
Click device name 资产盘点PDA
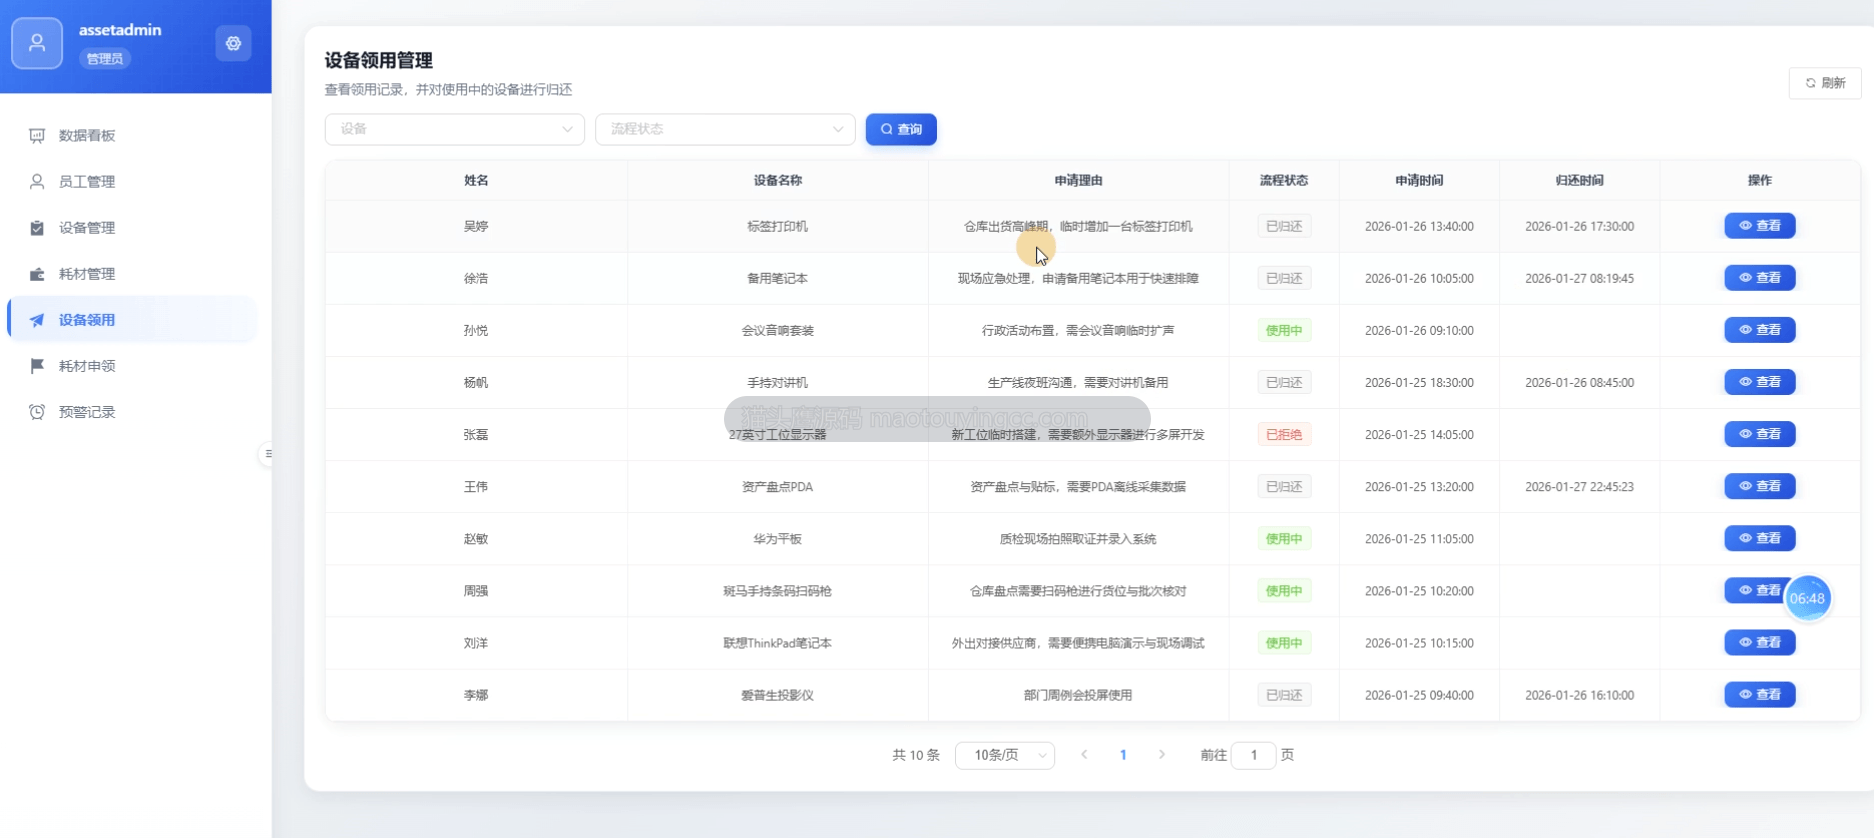pyautogui.click(x=778, y=487)
